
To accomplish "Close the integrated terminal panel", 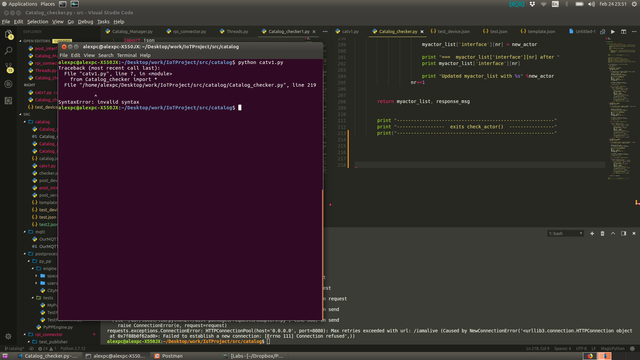I will click(634, 233).
